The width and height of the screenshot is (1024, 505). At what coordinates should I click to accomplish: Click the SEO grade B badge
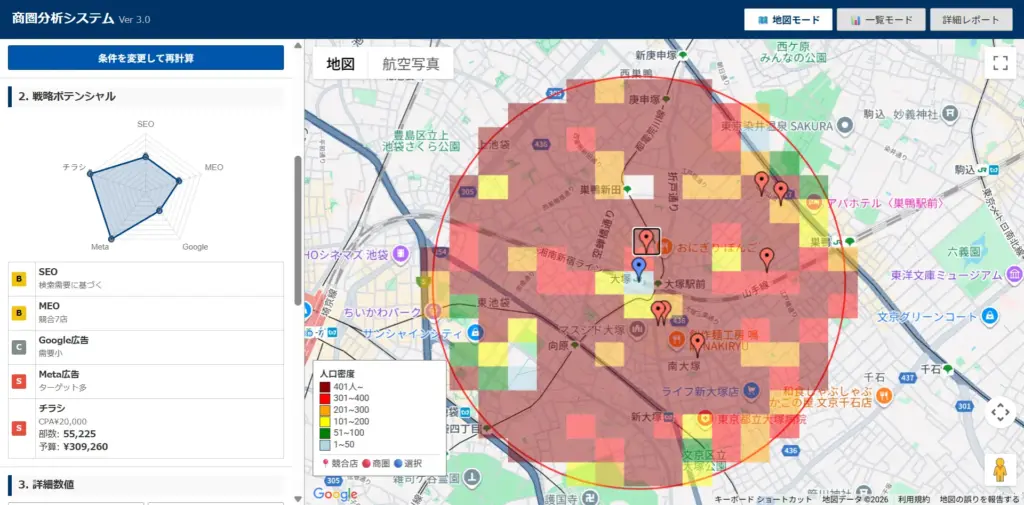pos(19,279)
